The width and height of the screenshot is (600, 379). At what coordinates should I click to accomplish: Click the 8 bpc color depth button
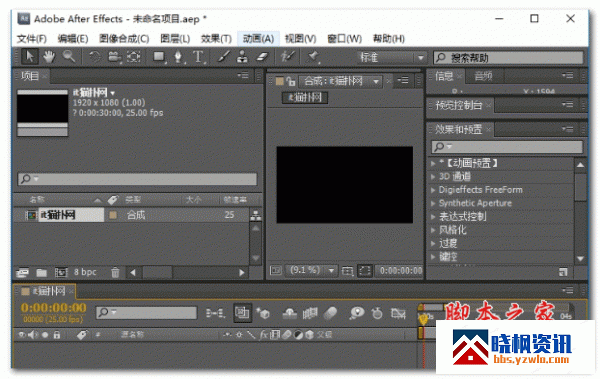click(85, 272)
